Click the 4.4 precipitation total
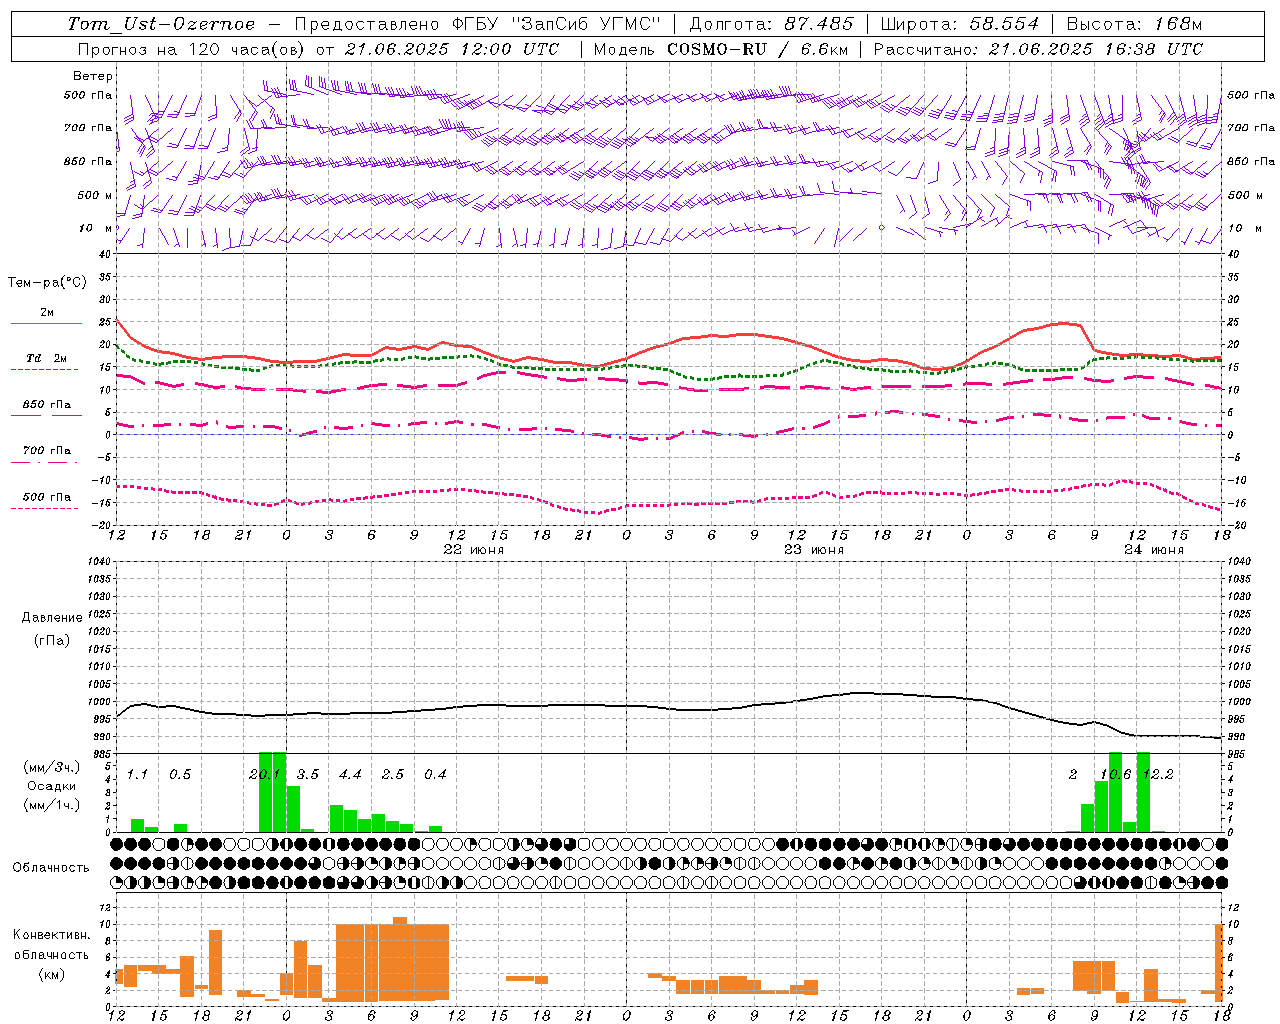The height and width of the screenshot is (1024, 1280). click(x=350, y=775)
